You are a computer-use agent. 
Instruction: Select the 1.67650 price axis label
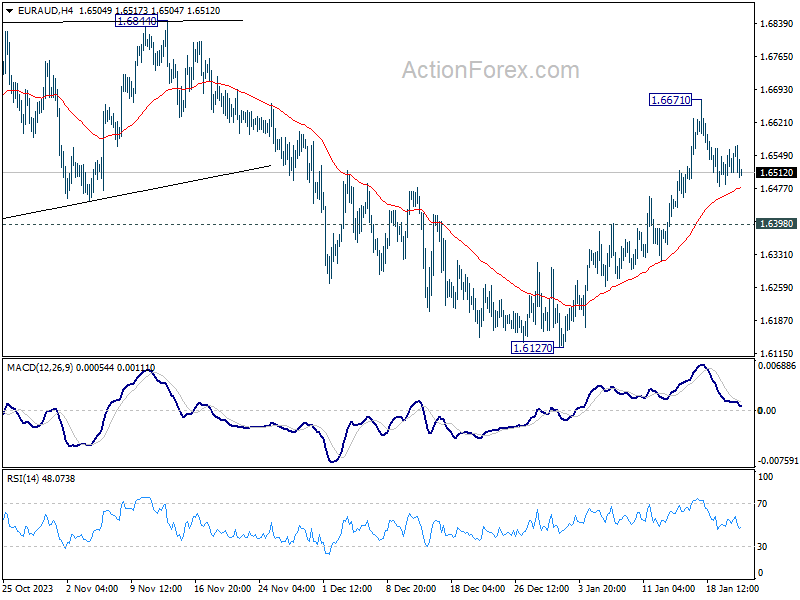[777, 57]
